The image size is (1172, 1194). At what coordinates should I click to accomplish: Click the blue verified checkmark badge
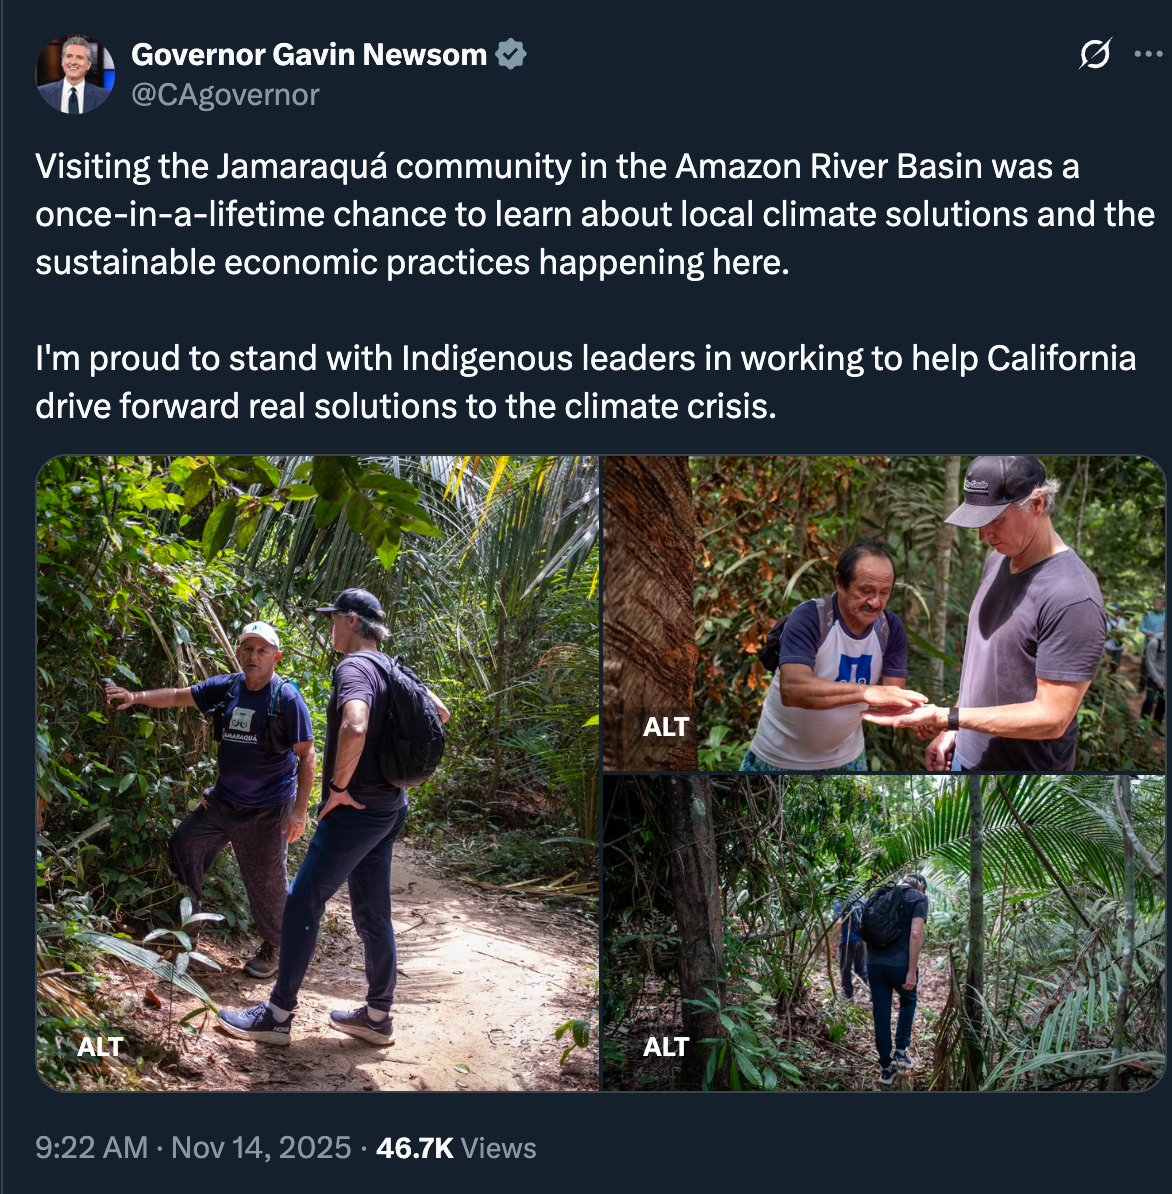point(511,54)
